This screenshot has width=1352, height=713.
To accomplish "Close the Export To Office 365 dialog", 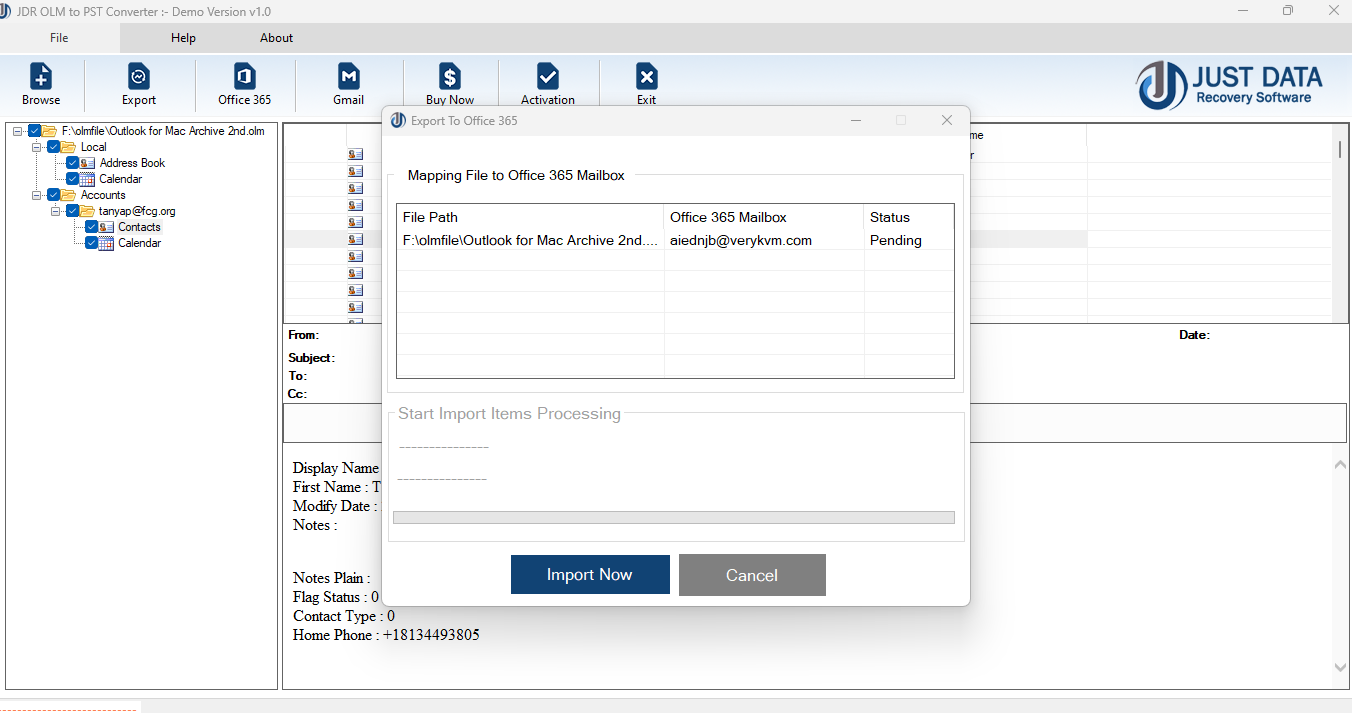I will 946,121.
